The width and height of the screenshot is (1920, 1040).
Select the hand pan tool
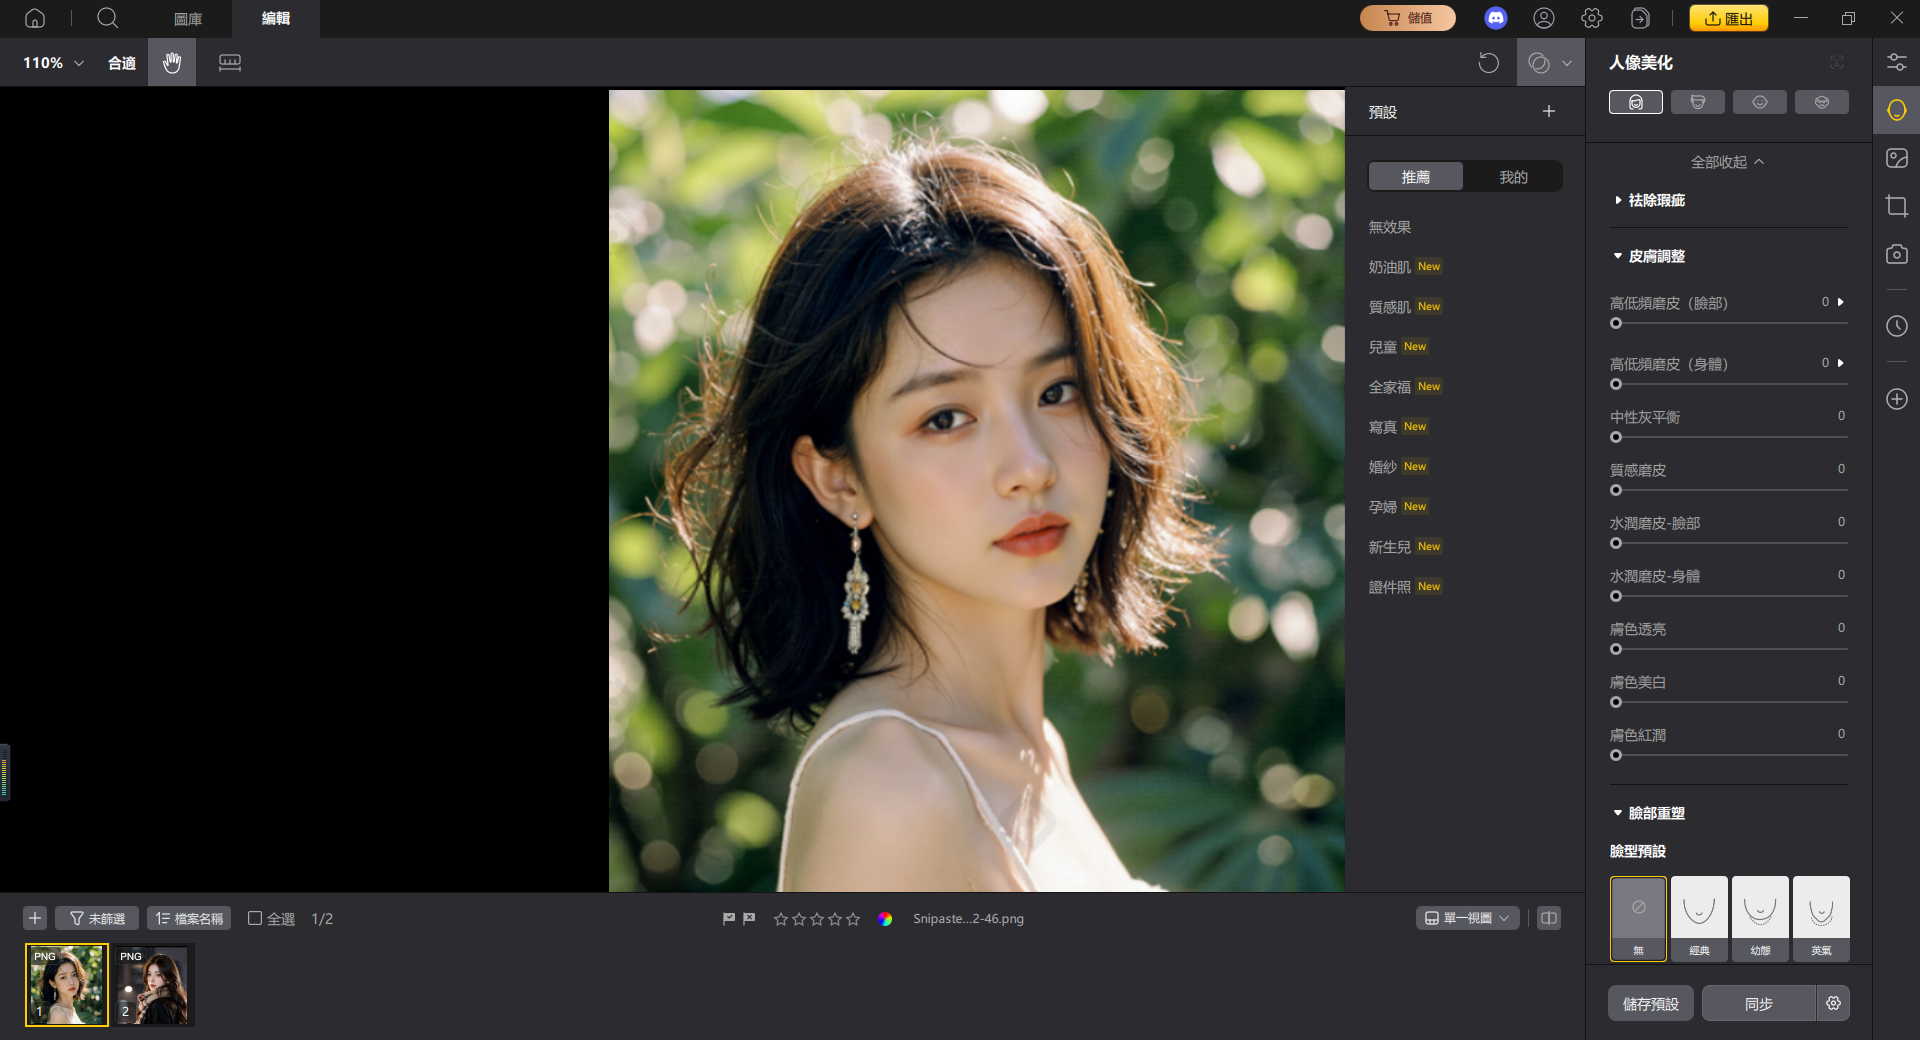point(172,63)
